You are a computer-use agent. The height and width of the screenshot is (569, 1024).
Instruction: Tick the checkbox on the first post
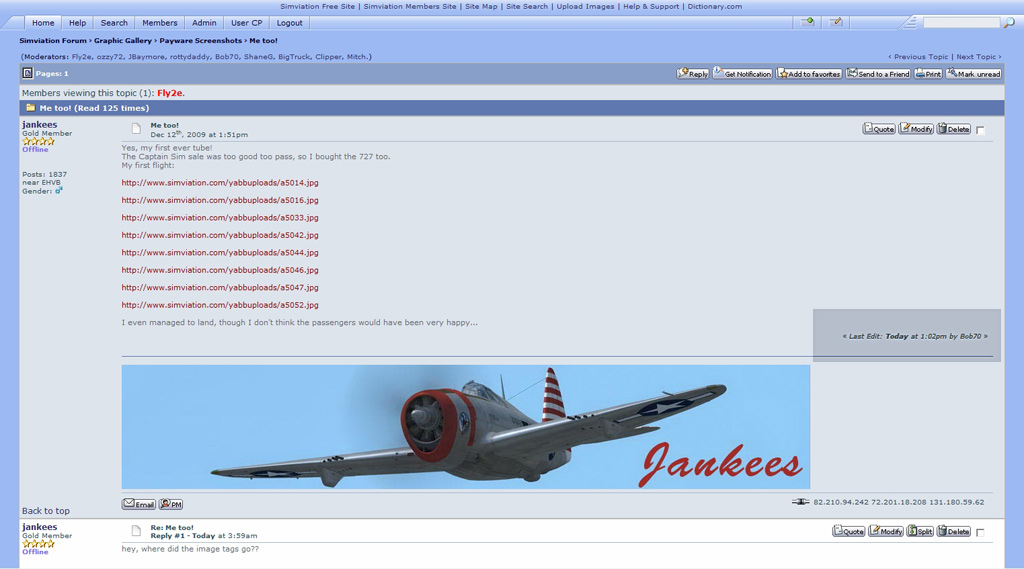980,130
